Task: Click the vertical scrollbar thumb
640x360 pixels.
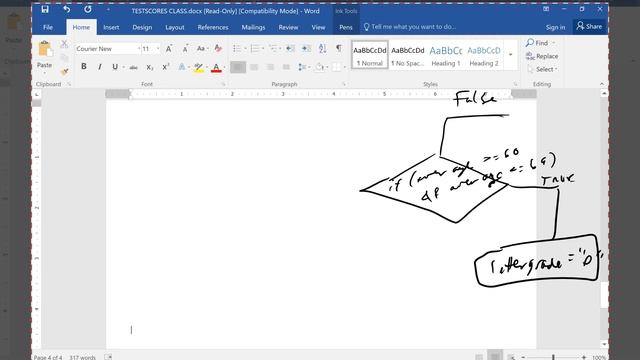Action: click(604, 295)
